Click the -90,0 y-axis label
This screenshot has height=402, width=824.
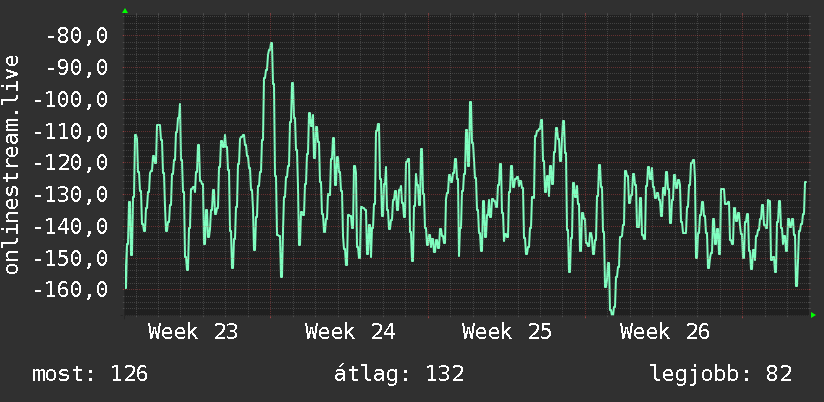[x=77, y=67]
